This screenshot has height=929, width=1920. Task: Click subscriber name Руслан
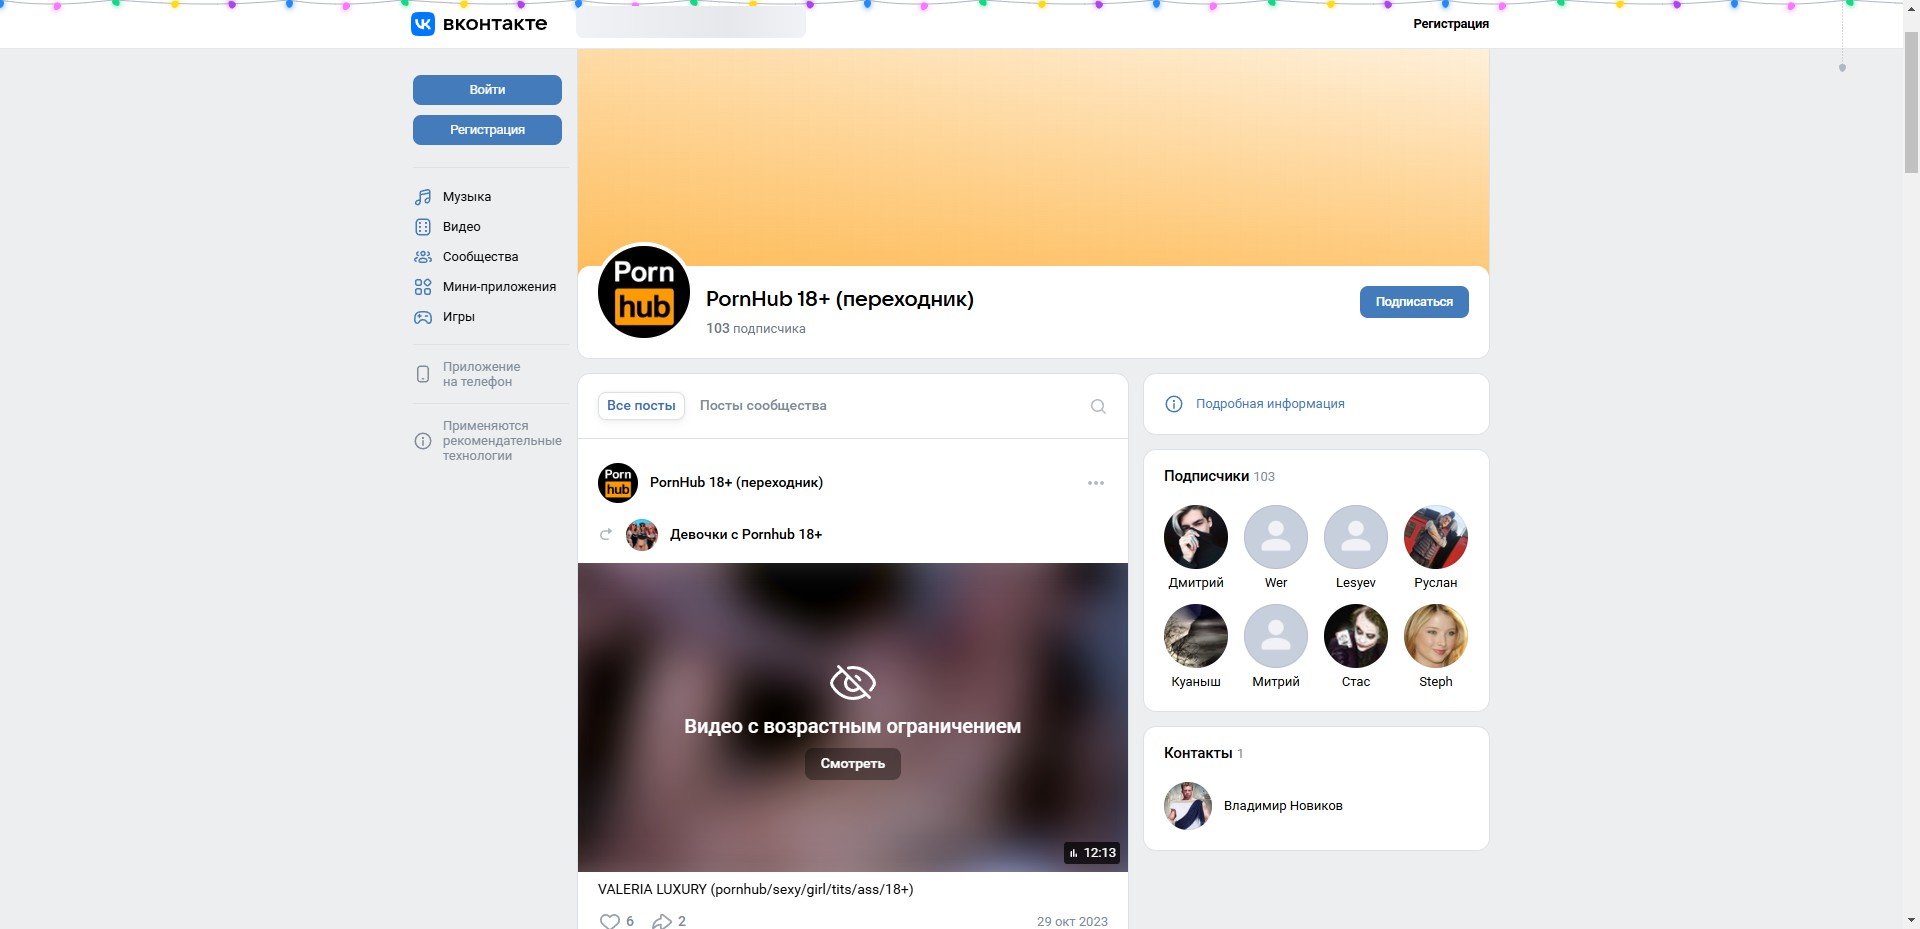(1436, 583)
